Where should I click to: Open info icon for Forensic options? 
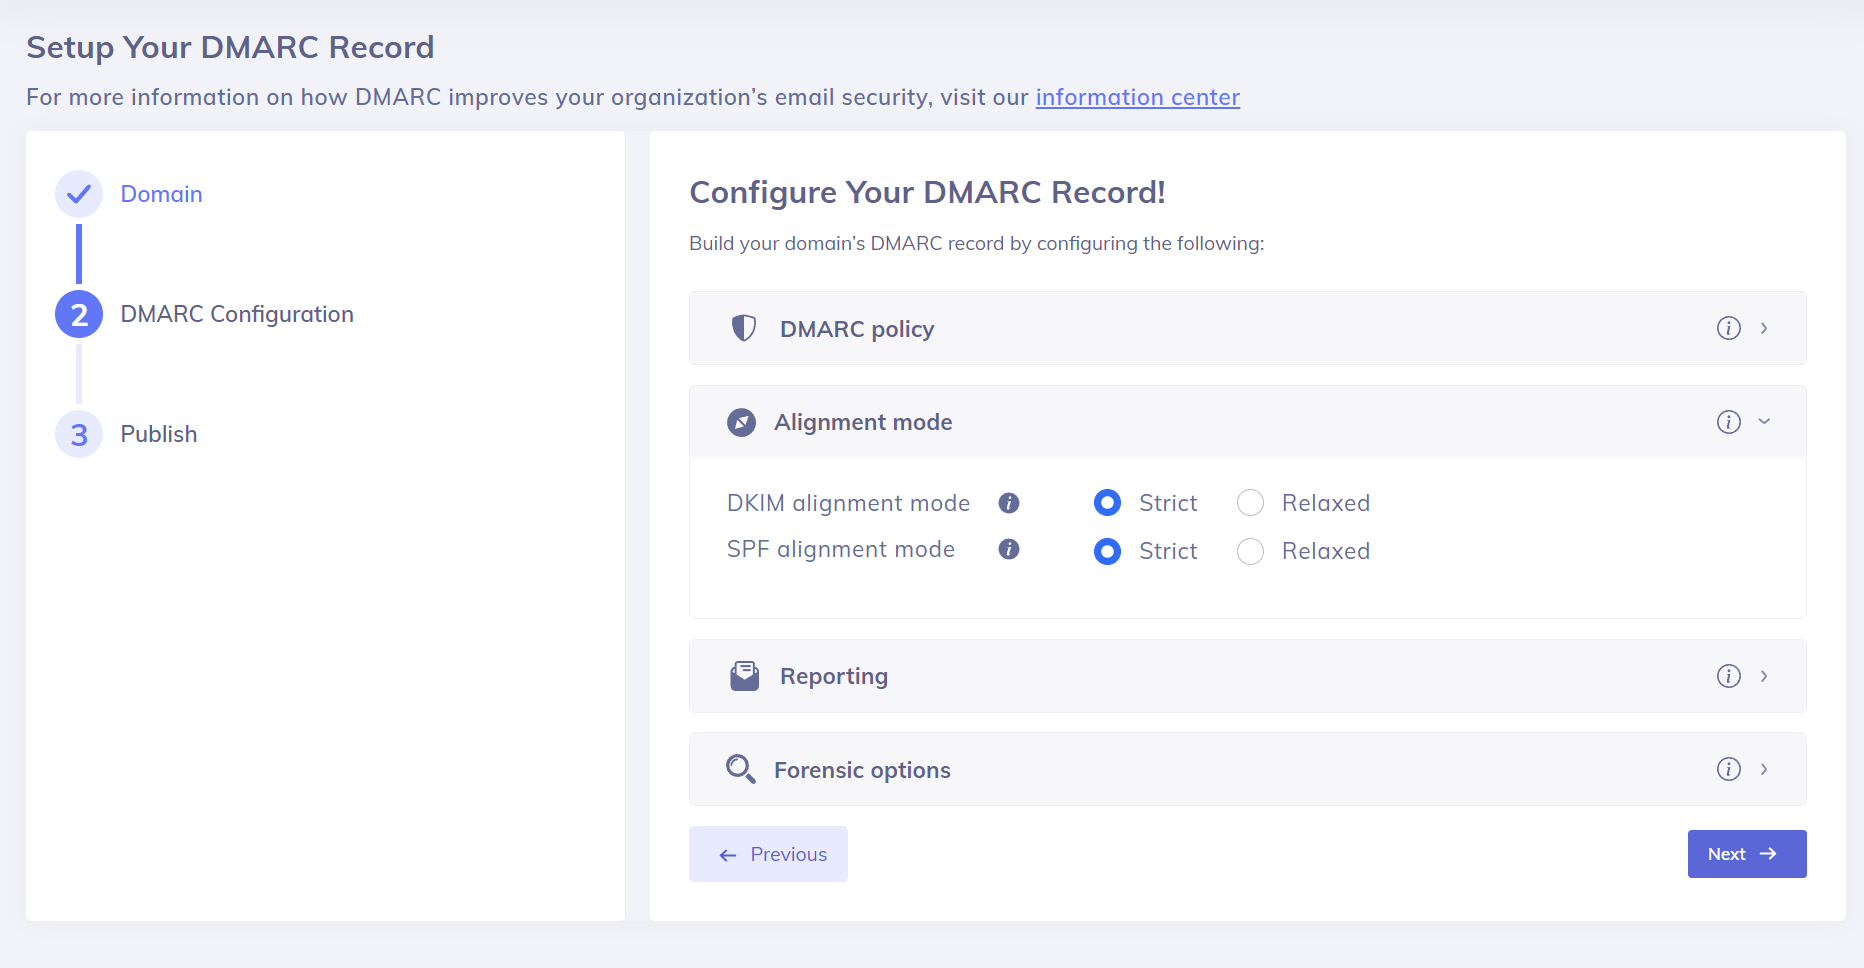tap(1728, 769)
